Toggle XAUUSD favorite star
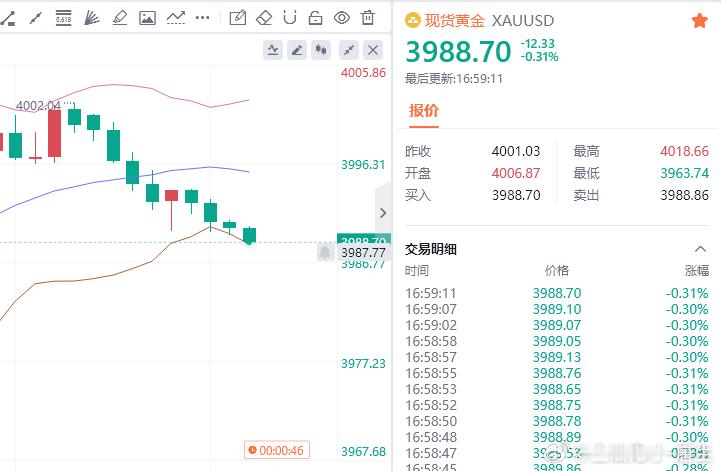Screen dimensions: 721x471 pos(699,21)
